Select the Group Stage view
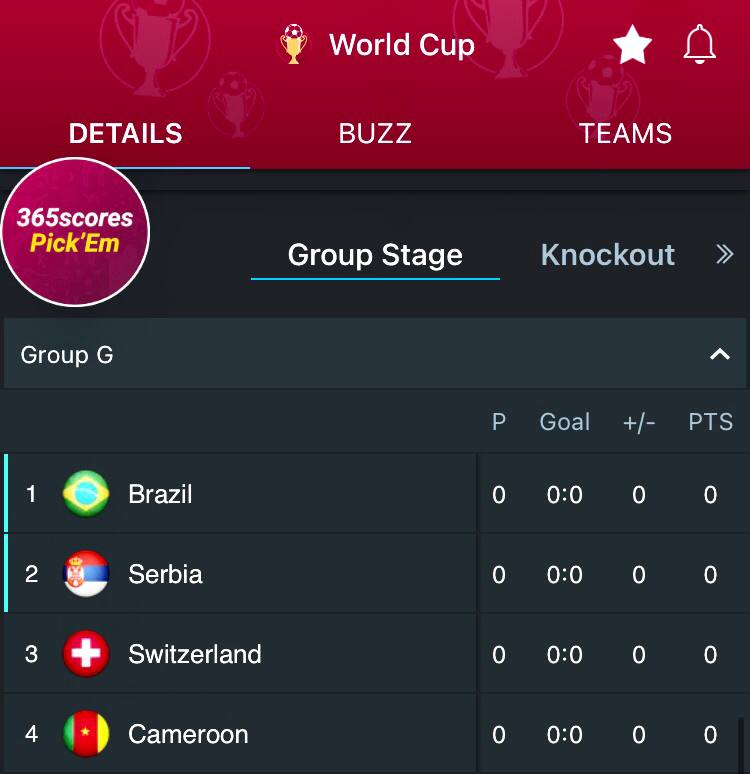This screenshot has height=774, width=750. point(375,255)
